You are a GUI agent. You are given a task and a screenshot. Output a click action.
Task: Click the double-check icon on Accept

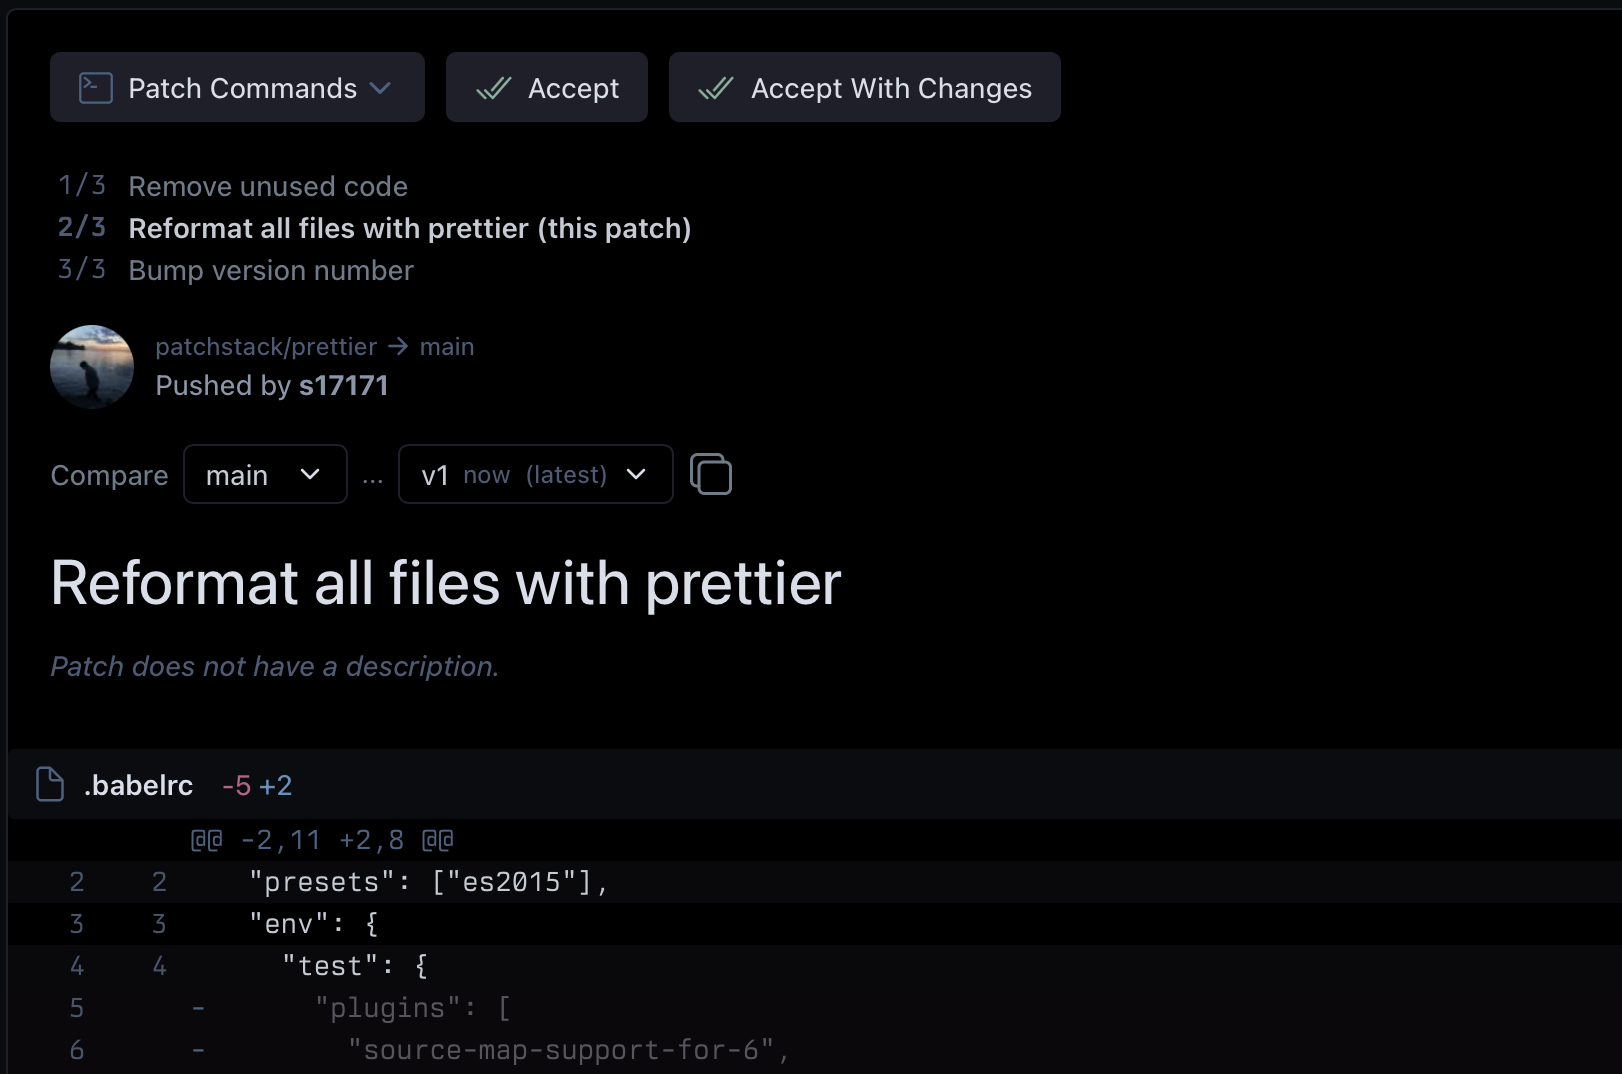point(494,88)
